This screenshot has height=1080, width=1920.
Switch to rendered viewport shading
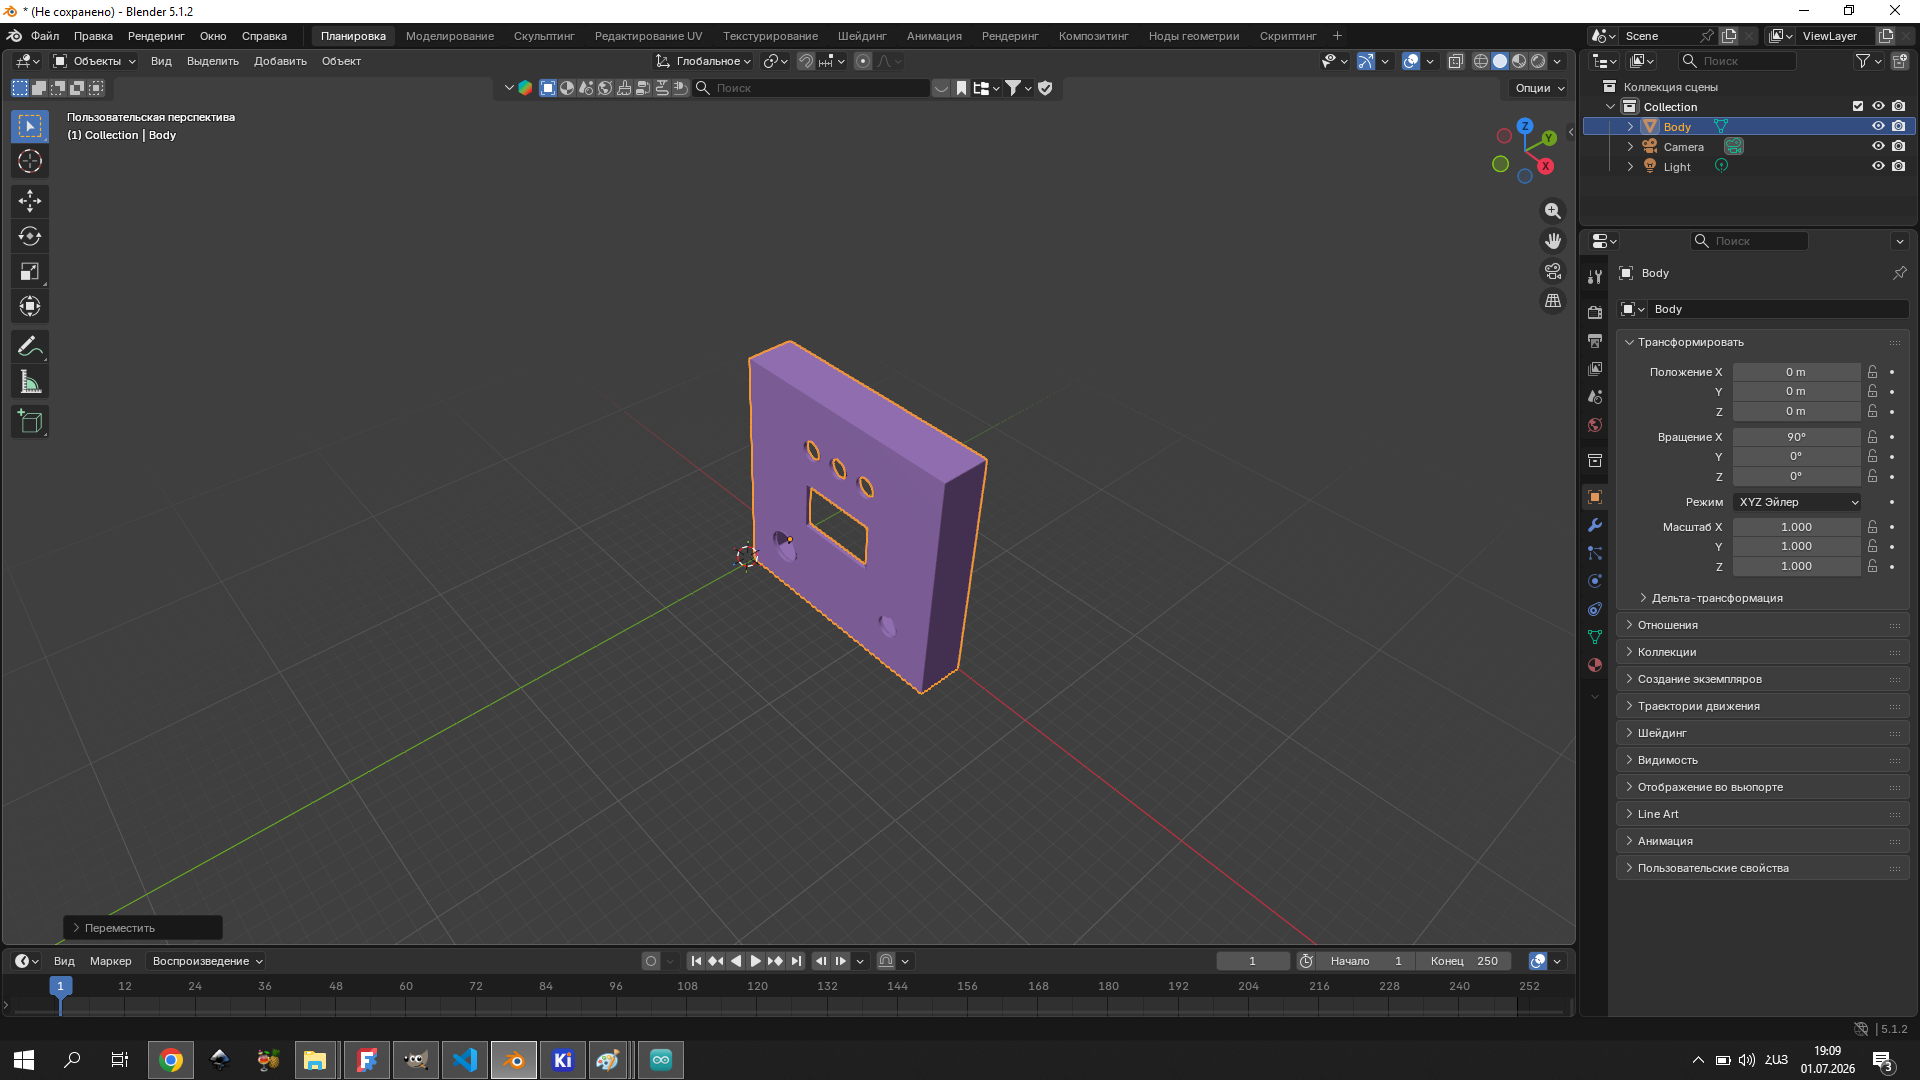click(1538, 61)
